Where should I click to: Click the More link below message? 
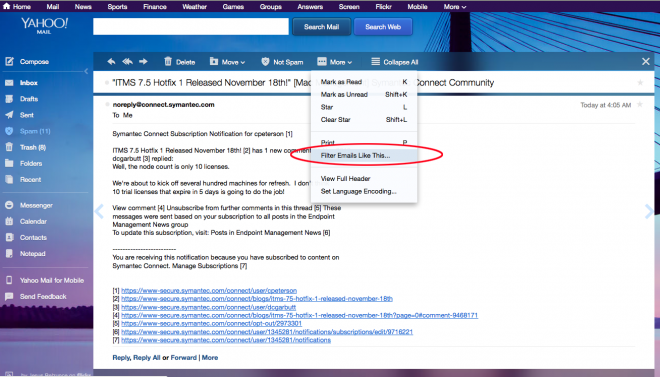pyautogui.click(x=210, y=358)
